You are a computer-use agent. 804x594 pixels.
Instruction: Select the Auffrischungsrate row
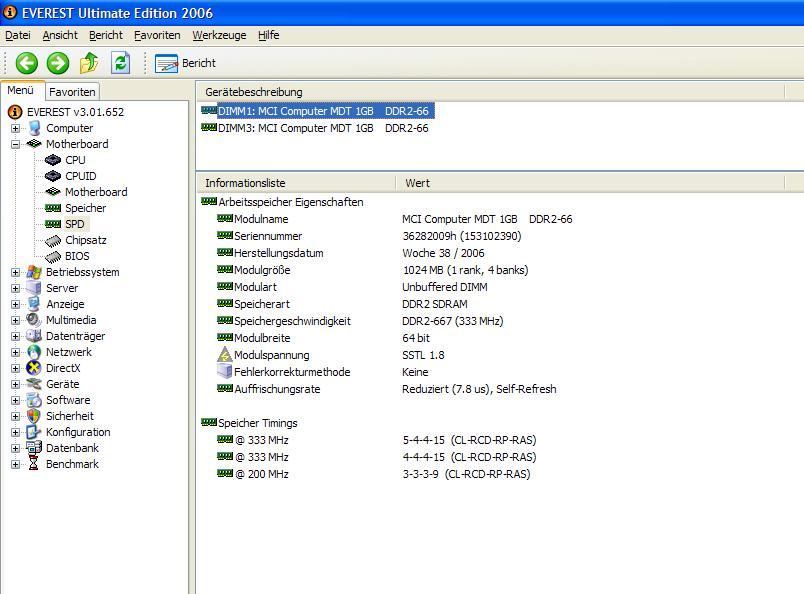point(387,389)
